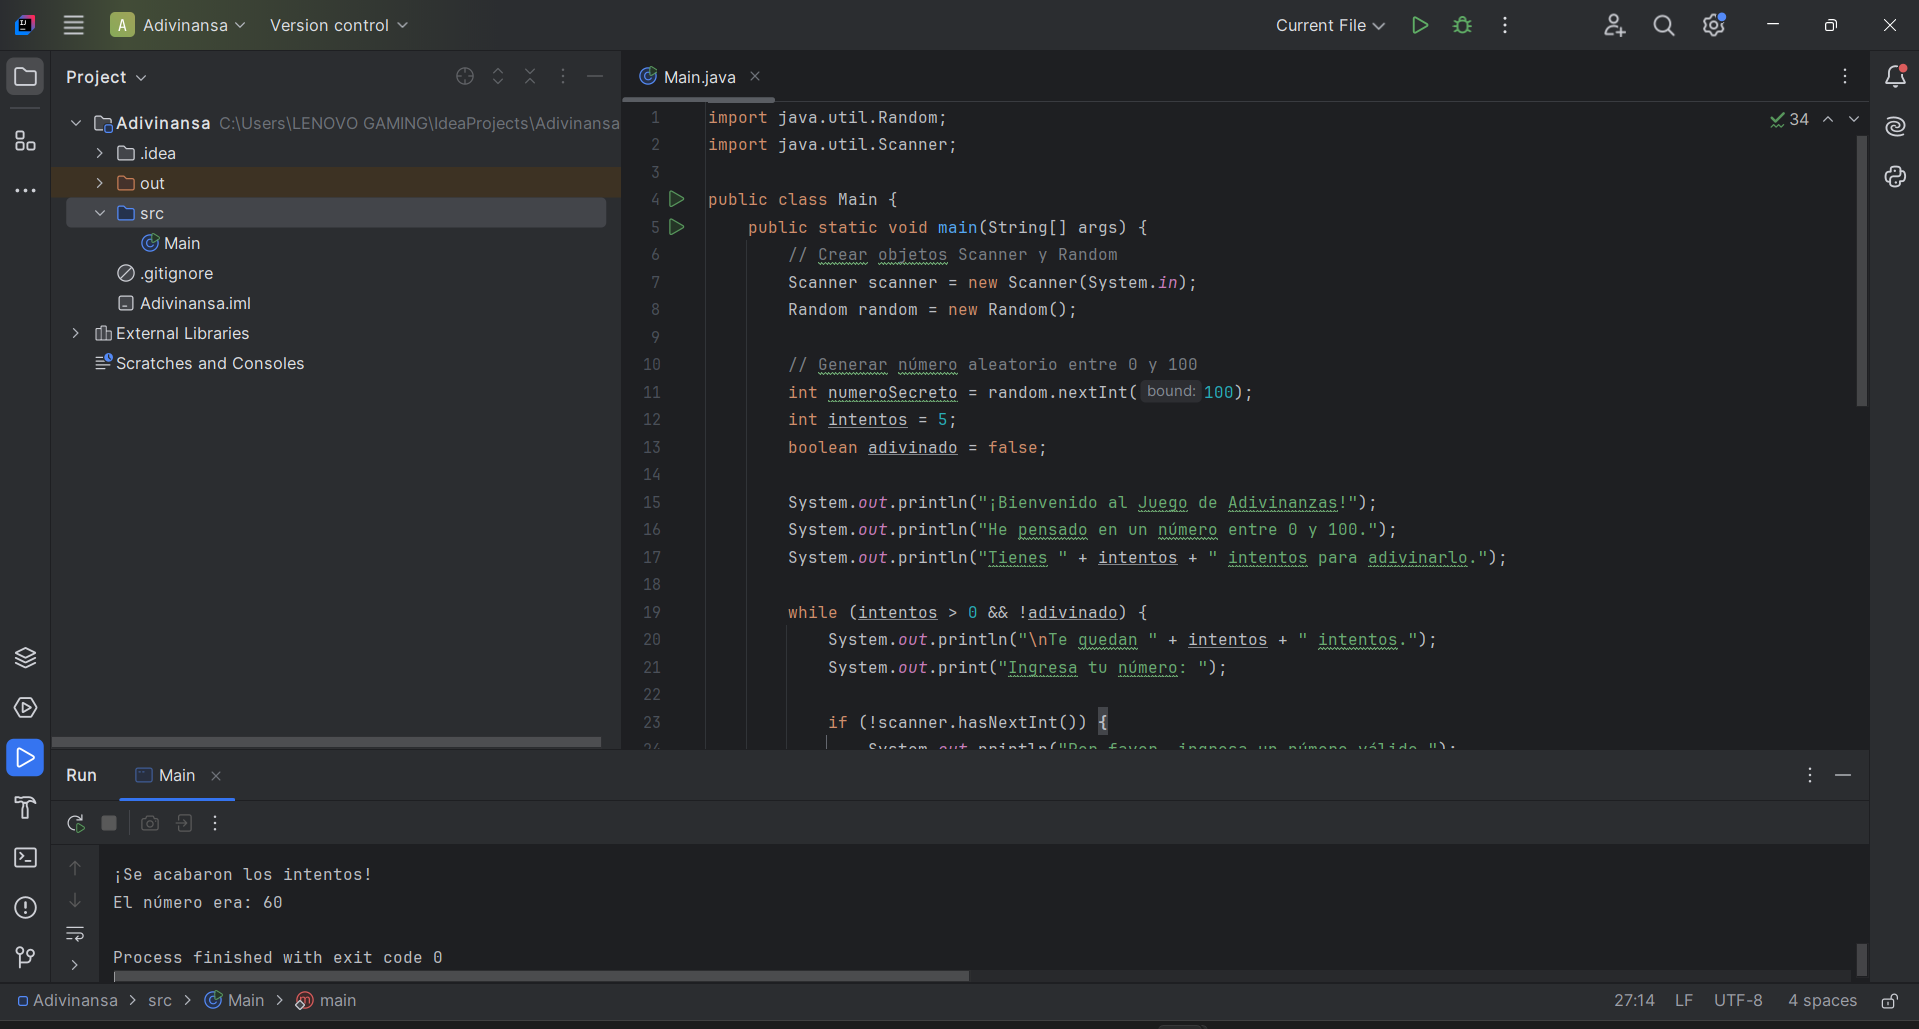Screen dimensions: 1919x1029
Task: Open Version control dropdown
Action: 338,25
